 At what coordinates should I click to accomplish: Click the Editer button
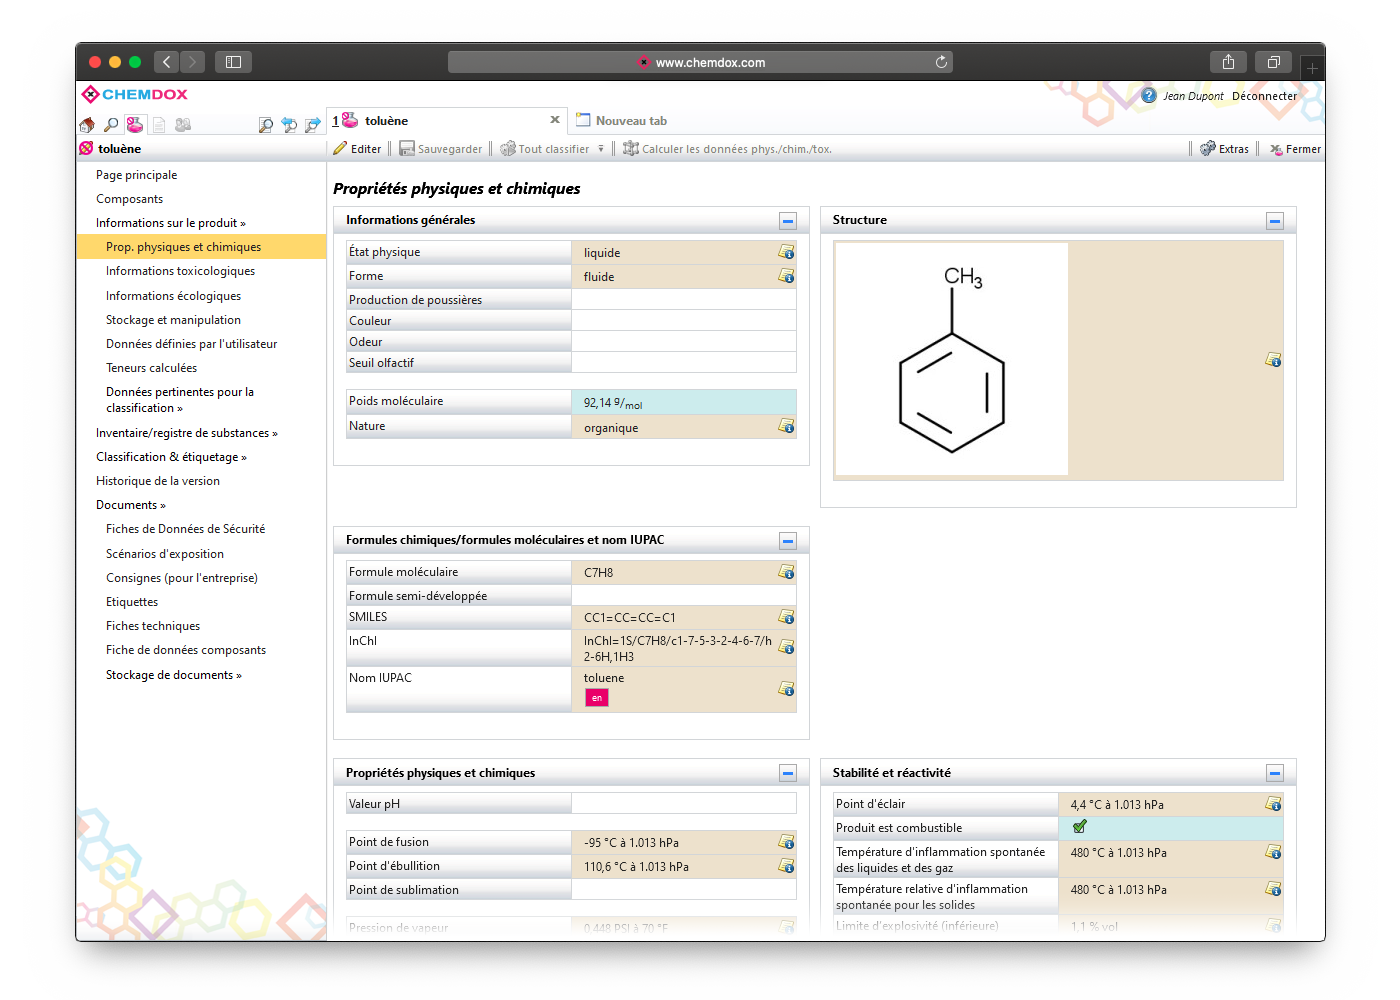click(358, 149)
